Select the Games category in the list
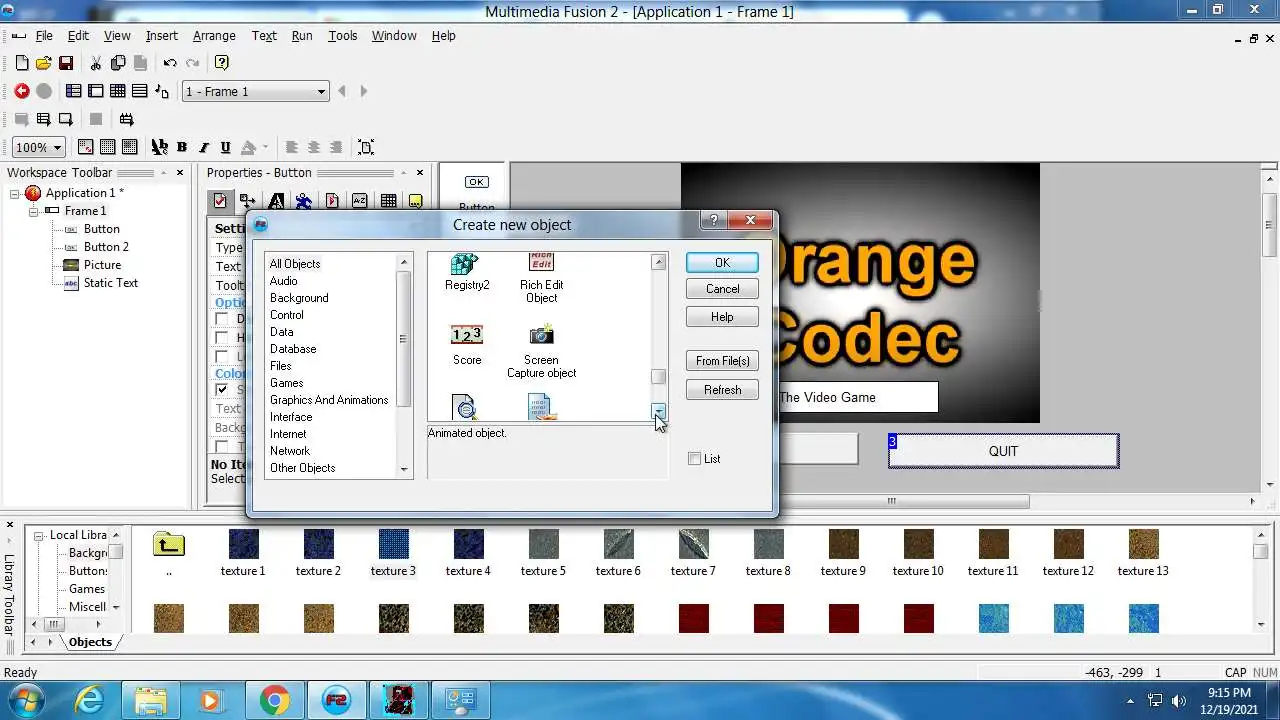This screenshot has height=720, width=1280. (287, 383)
